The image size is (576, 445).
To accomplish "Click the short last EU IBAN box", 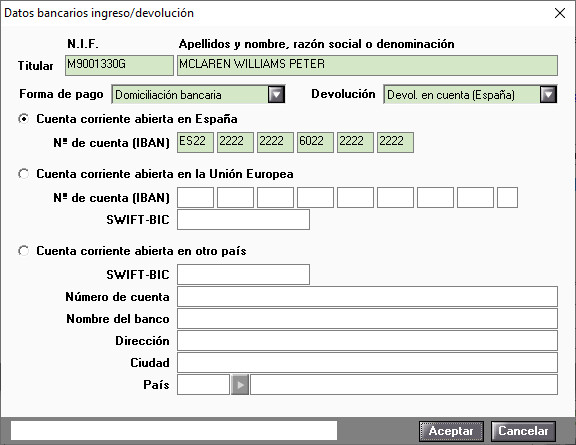I will (508, 198).
